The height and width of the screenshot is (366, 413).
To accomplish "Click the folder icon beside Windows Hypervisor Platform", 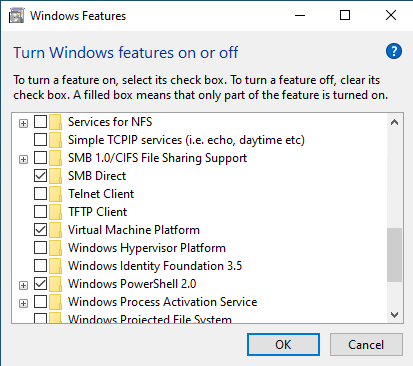I will 55,248.
